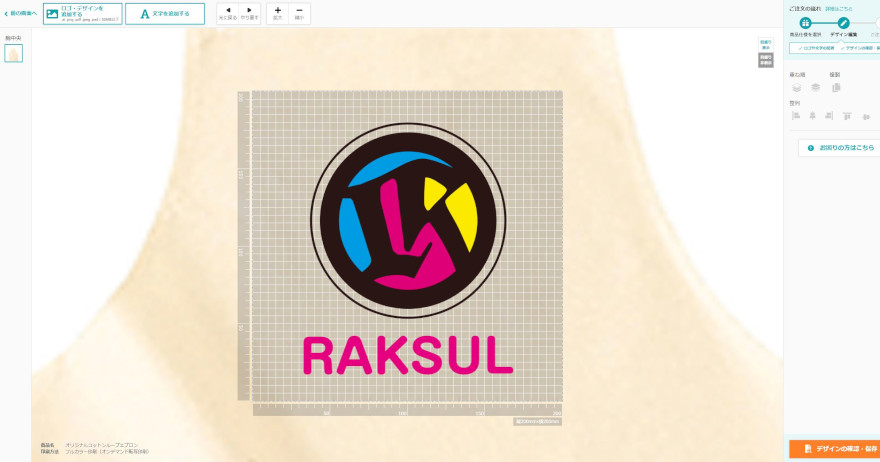Redo with the right arrow やり直す
This screenshot has width=880, height=462.
pyautogui.click(x=249, y=13)
